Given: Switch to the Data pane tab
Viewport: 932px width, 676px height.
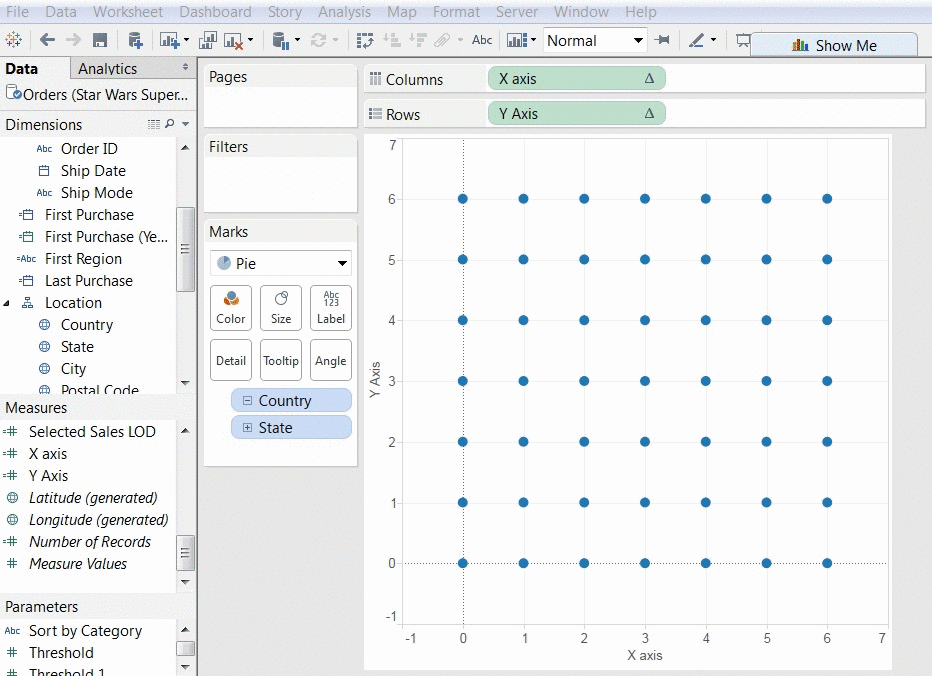Looking at the screenshot, I should coord(21,68).
